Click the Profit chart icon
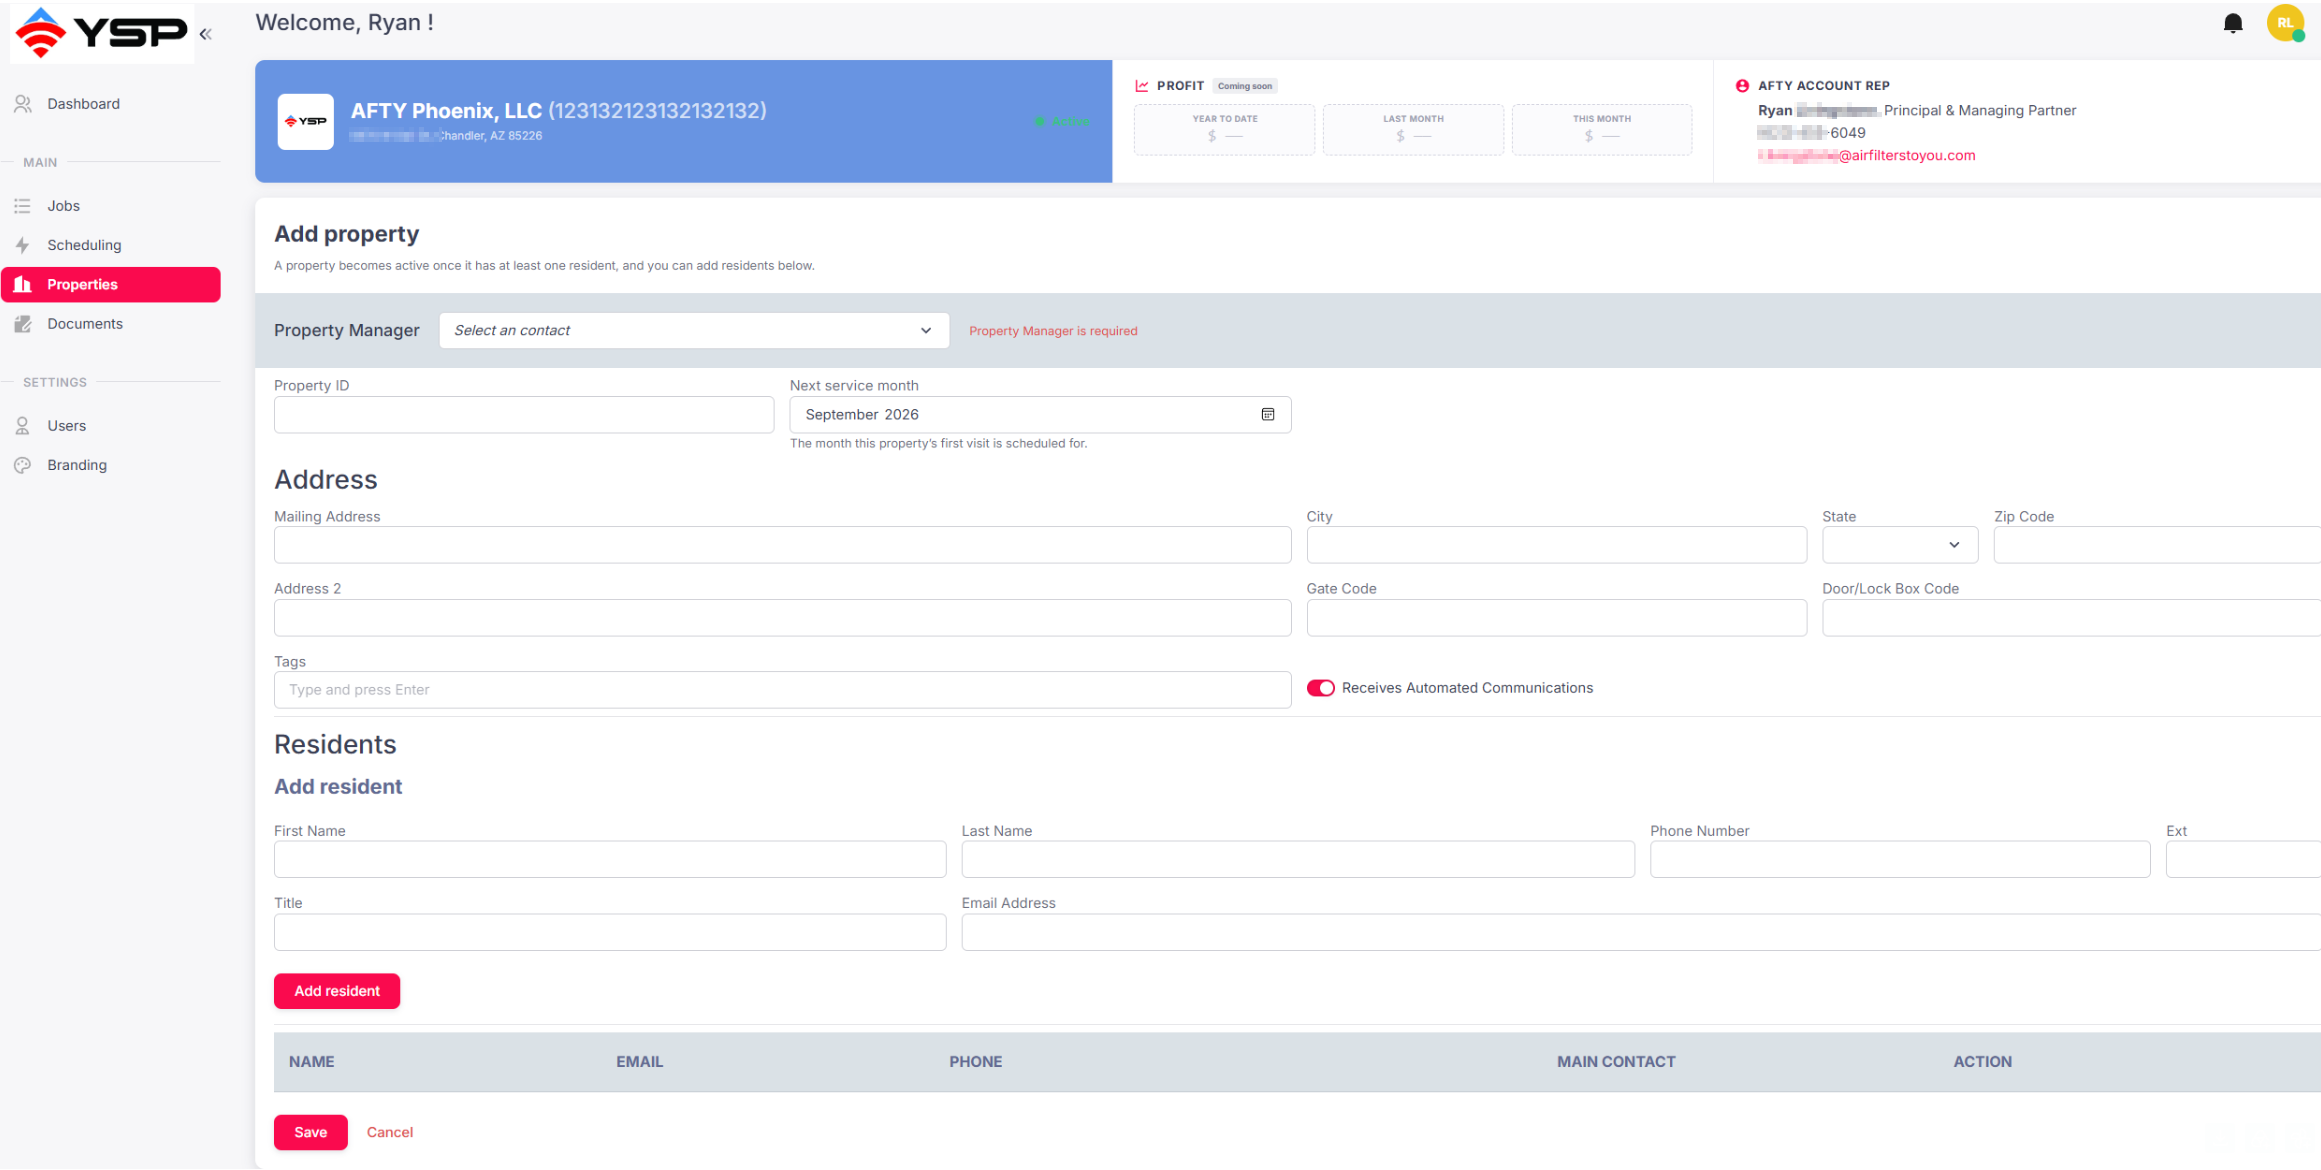 pyautogui.click(x=1142, y=86)
